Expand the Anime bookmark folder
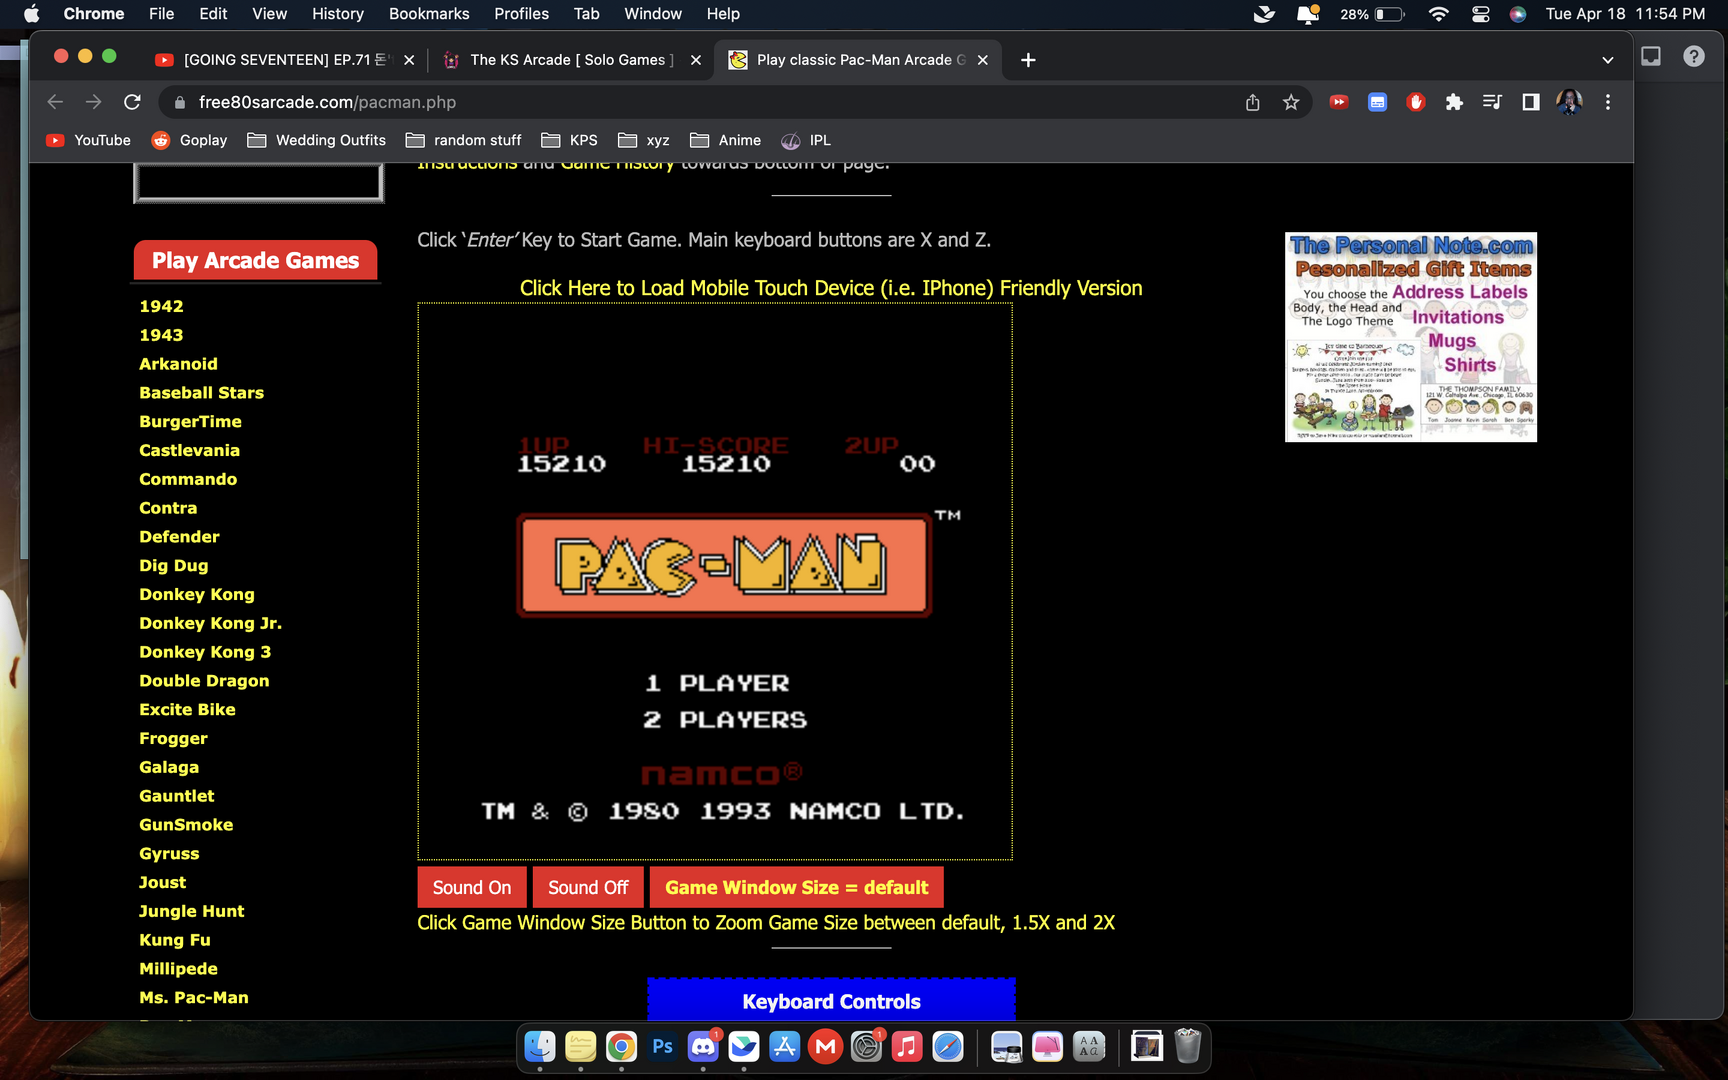This screenshot has width=1728, height=1080. click(x=725, y=140)
